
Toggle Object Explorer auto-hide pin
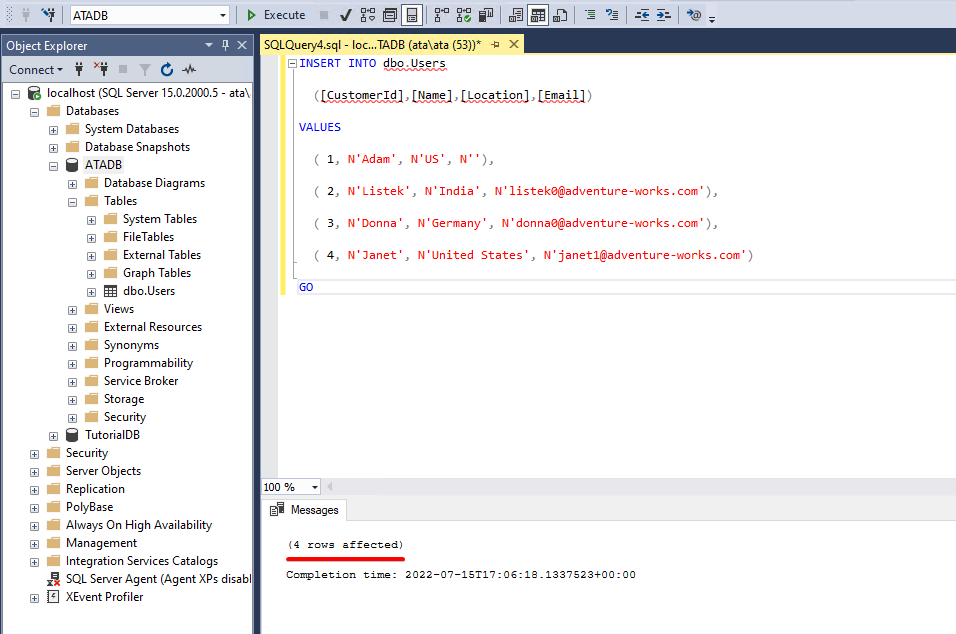point(226,45)
